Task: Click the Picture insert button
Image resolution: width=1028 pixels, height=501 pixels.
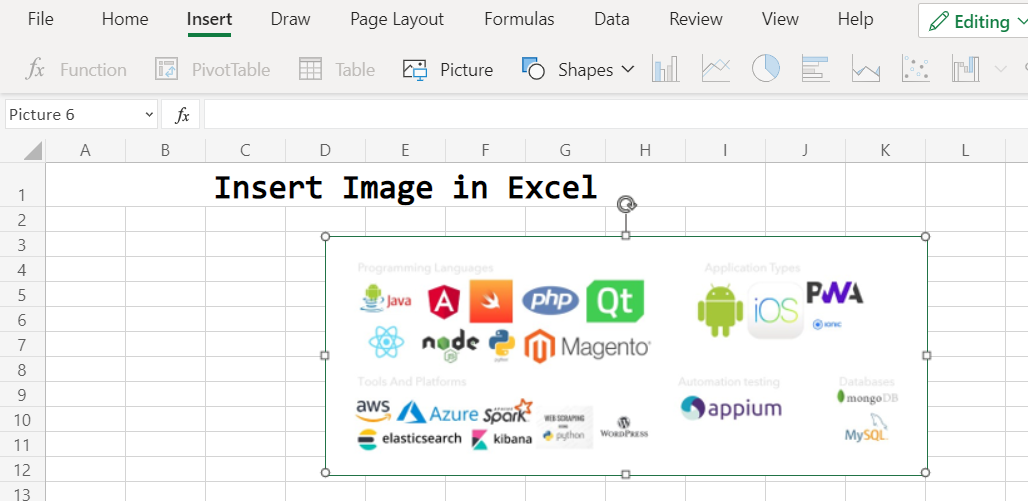Action: point(448,70)
